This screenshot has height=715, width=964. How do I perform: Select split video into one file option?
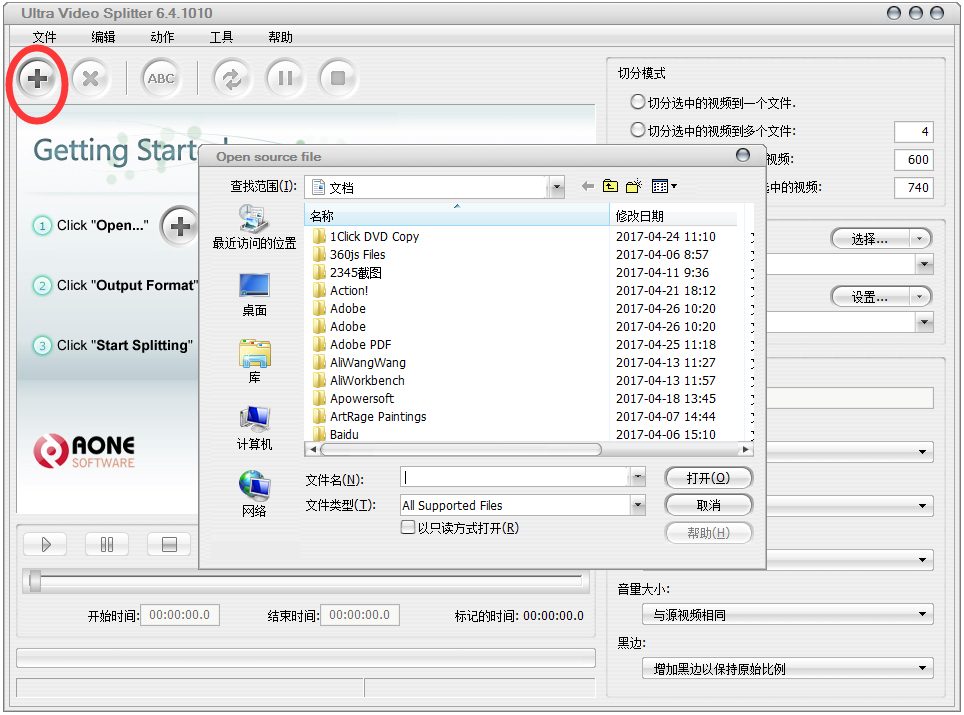(638, 102)
